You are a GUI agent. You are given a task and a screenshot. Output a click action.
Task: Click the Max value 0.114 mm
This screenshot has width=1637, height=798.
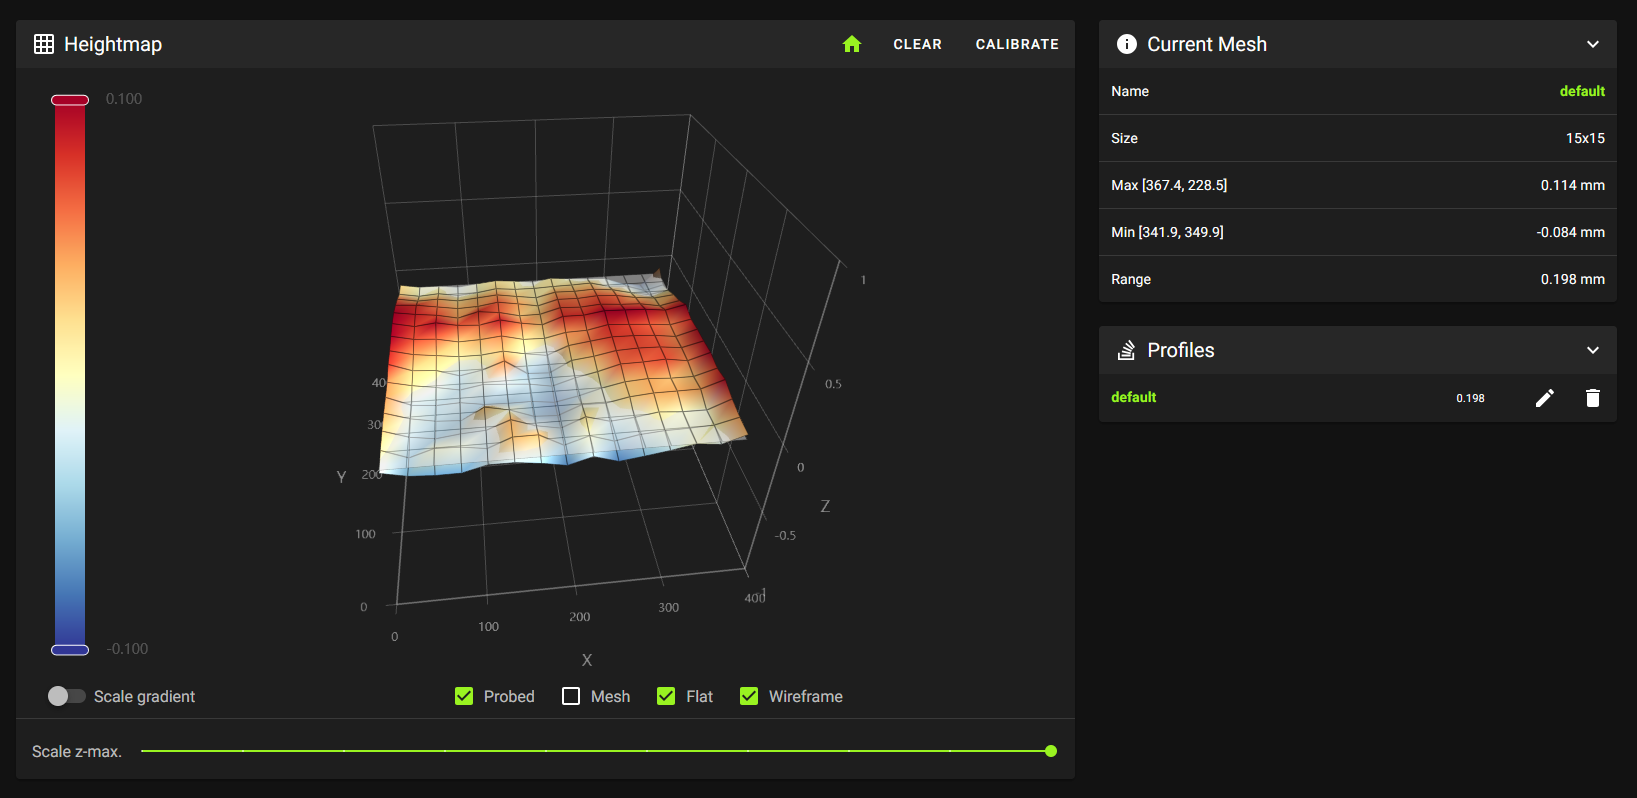[x=1572, y=185]
